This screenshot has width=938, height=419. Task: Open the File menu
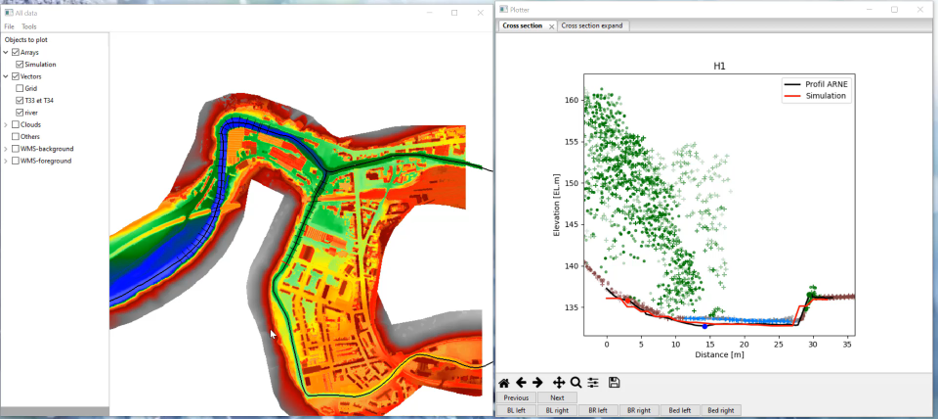(x=9, y=26)
